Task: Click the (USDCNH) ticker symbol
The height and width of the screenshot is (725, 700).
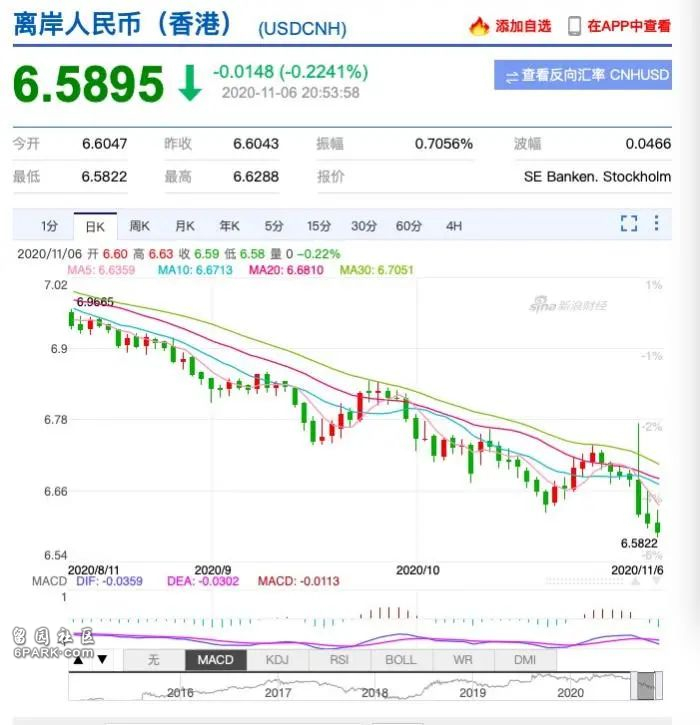Action: pos(302,29)
